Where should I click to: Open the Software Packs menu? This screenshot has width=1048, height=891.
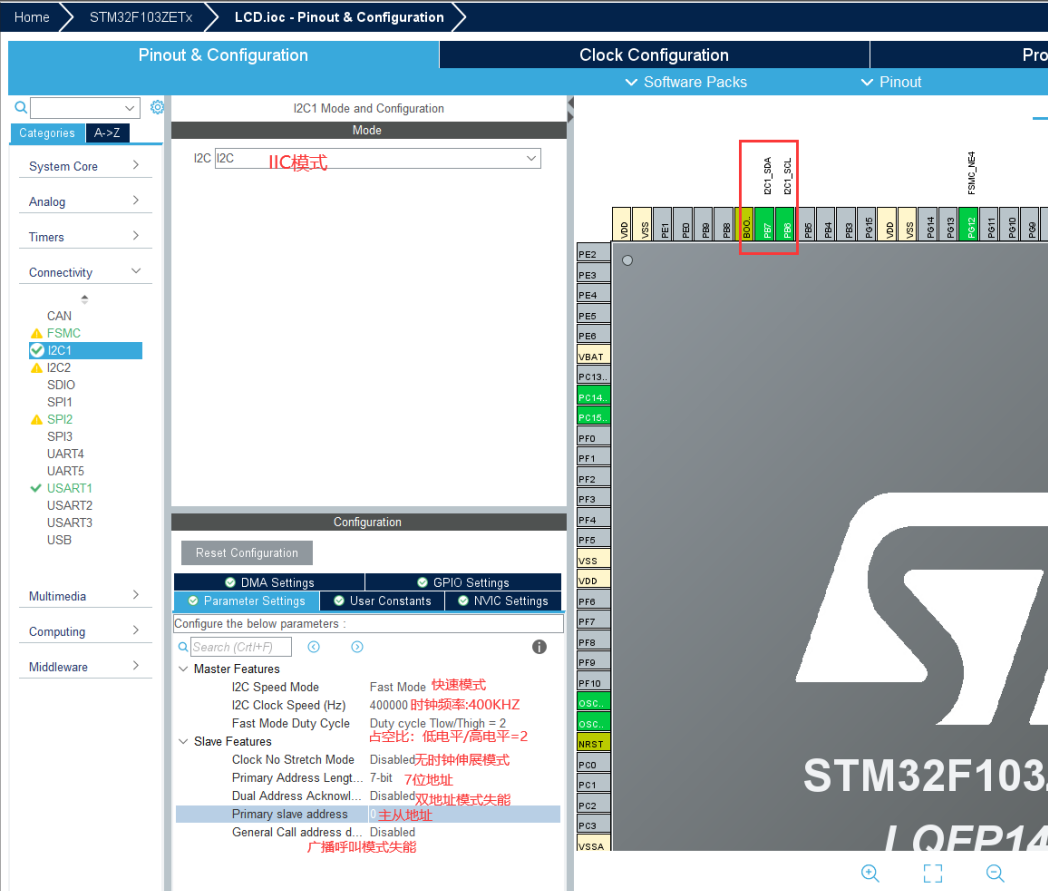click(686, 82)
